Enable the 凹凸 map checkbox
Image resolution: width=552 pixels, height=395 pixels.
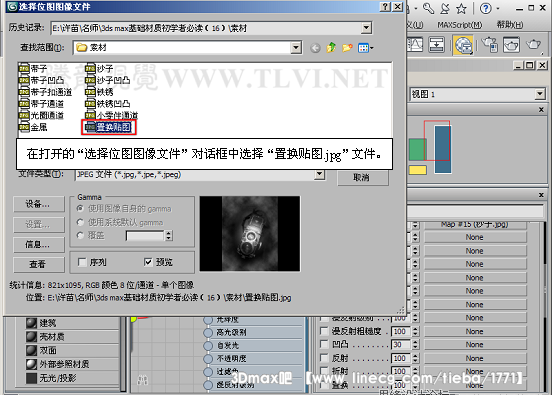[324, 344]
